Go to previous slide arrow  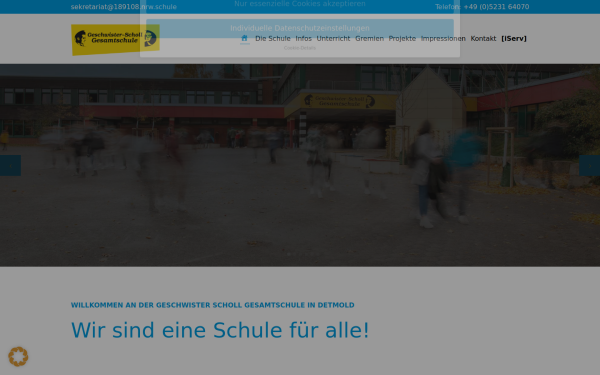click(10, 166)
